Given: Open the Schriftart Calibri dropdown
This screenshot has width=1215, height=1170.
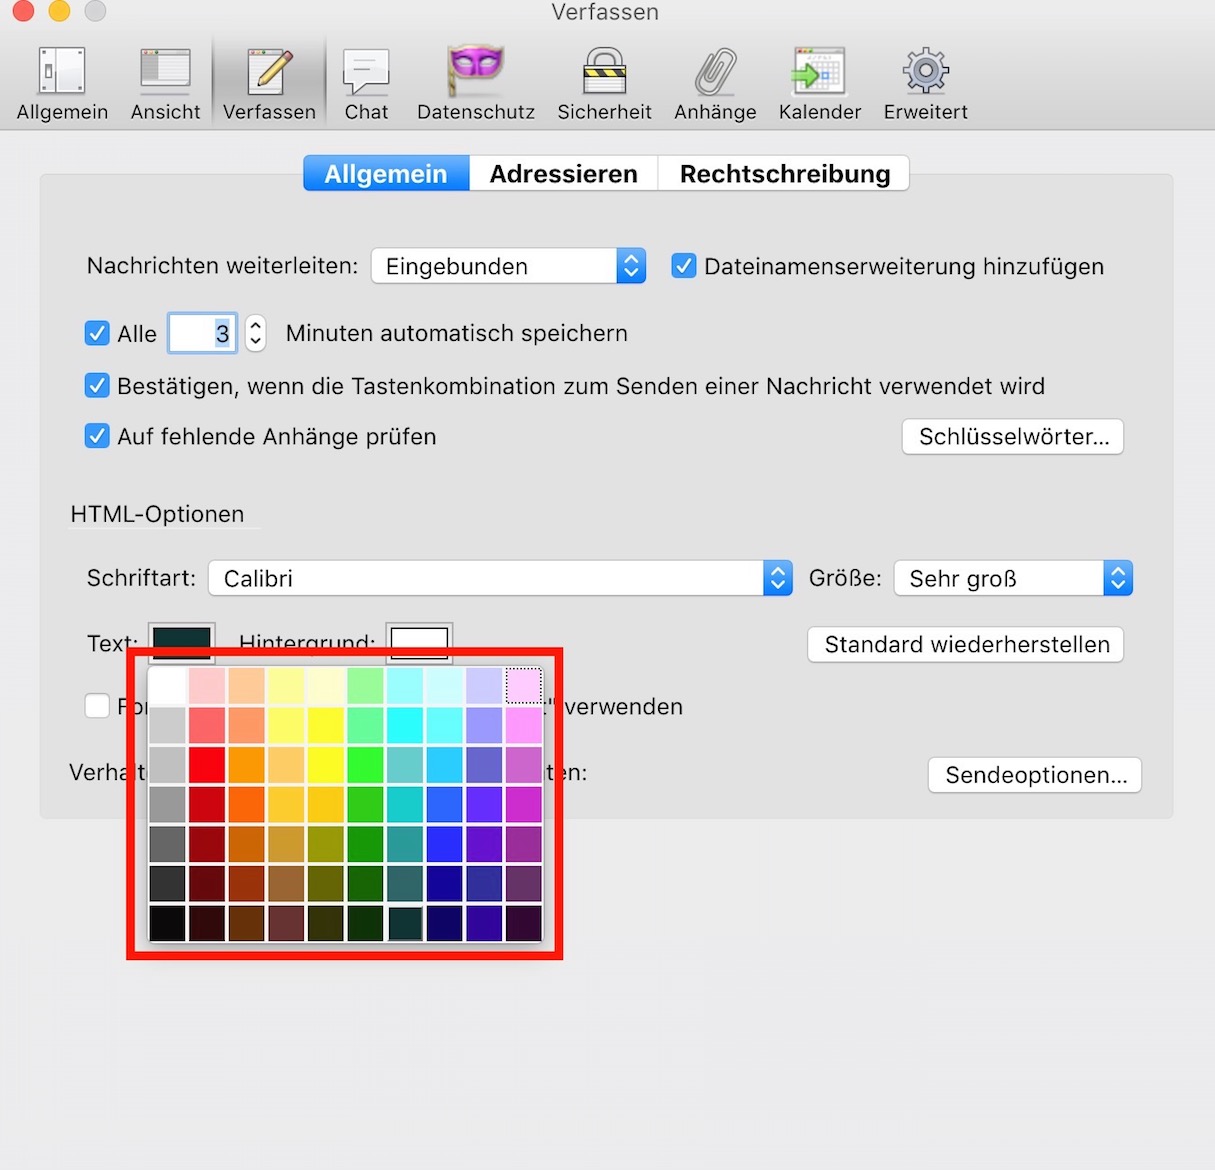Looking at the screenshot, I should pos(500,578).
